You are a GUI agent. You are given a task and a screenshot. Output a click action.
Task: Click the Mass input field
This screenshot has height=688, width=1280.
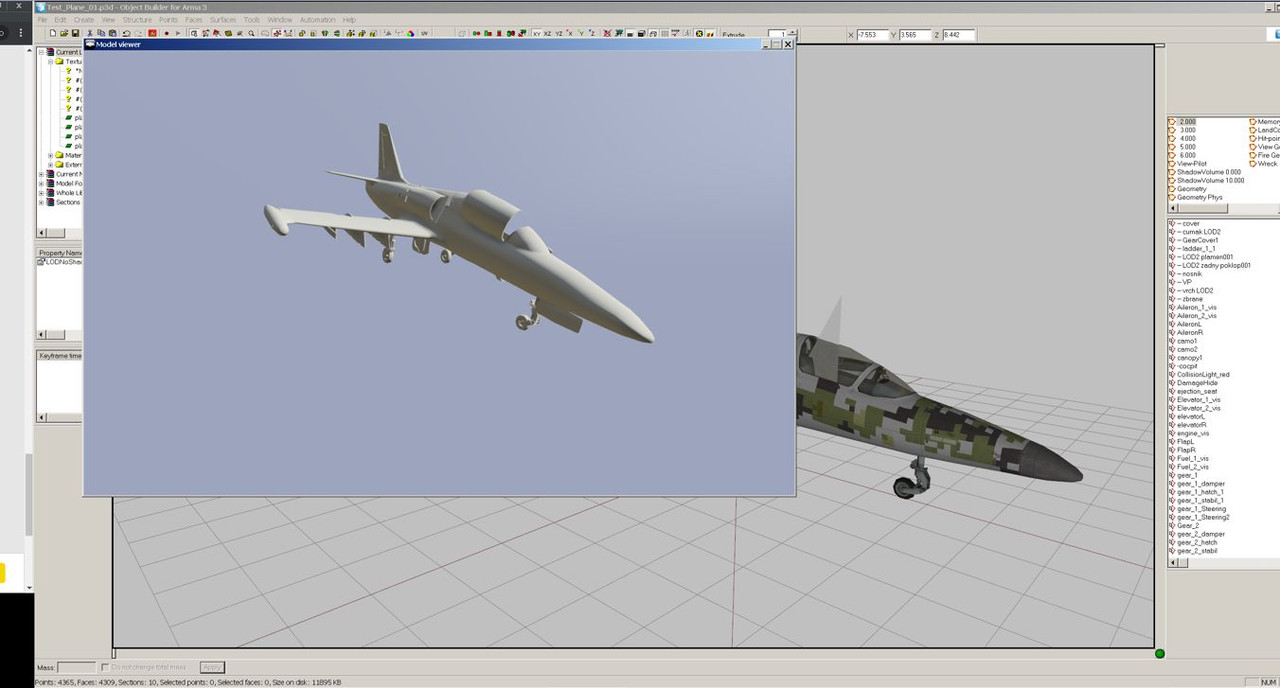point(77,667)
